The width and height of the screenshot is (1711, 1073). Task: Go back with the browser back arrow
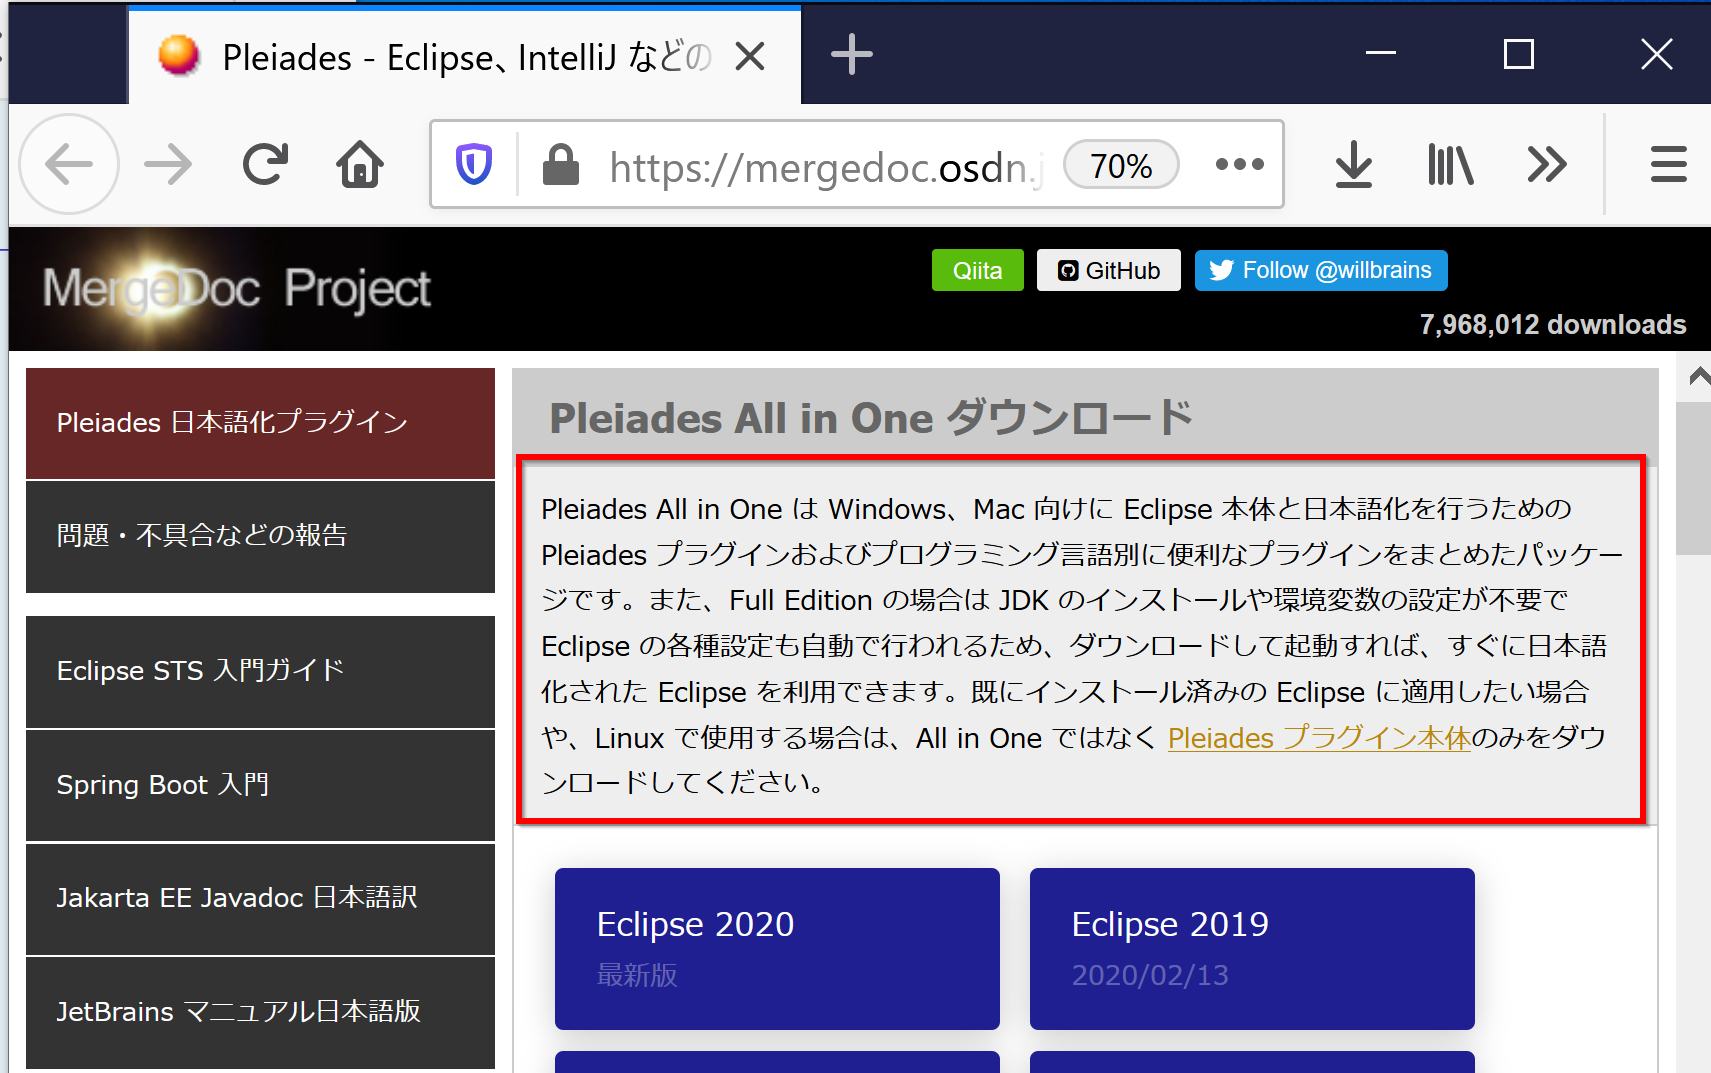coord(69,164)
